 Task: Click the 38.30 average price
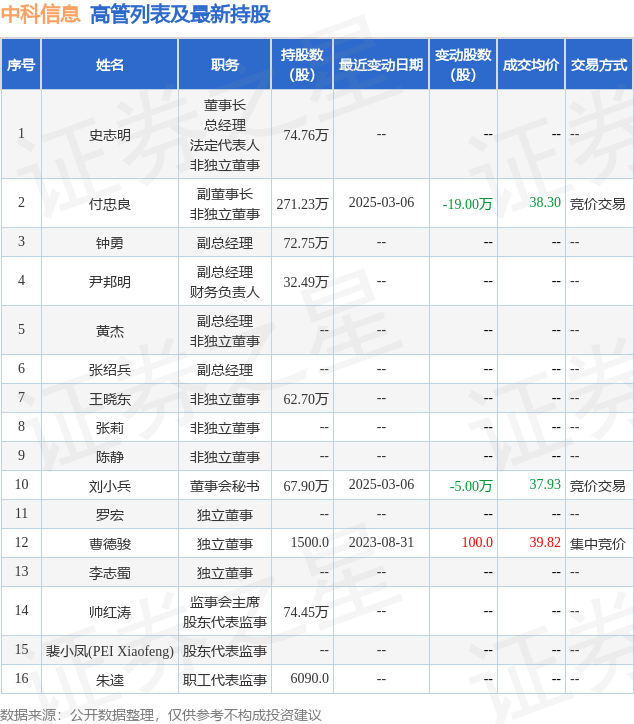[545, 202]
